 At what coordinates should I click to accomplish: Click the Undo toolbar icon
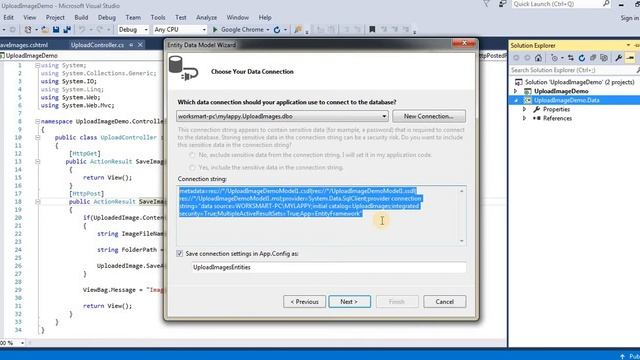coord(82,29)
